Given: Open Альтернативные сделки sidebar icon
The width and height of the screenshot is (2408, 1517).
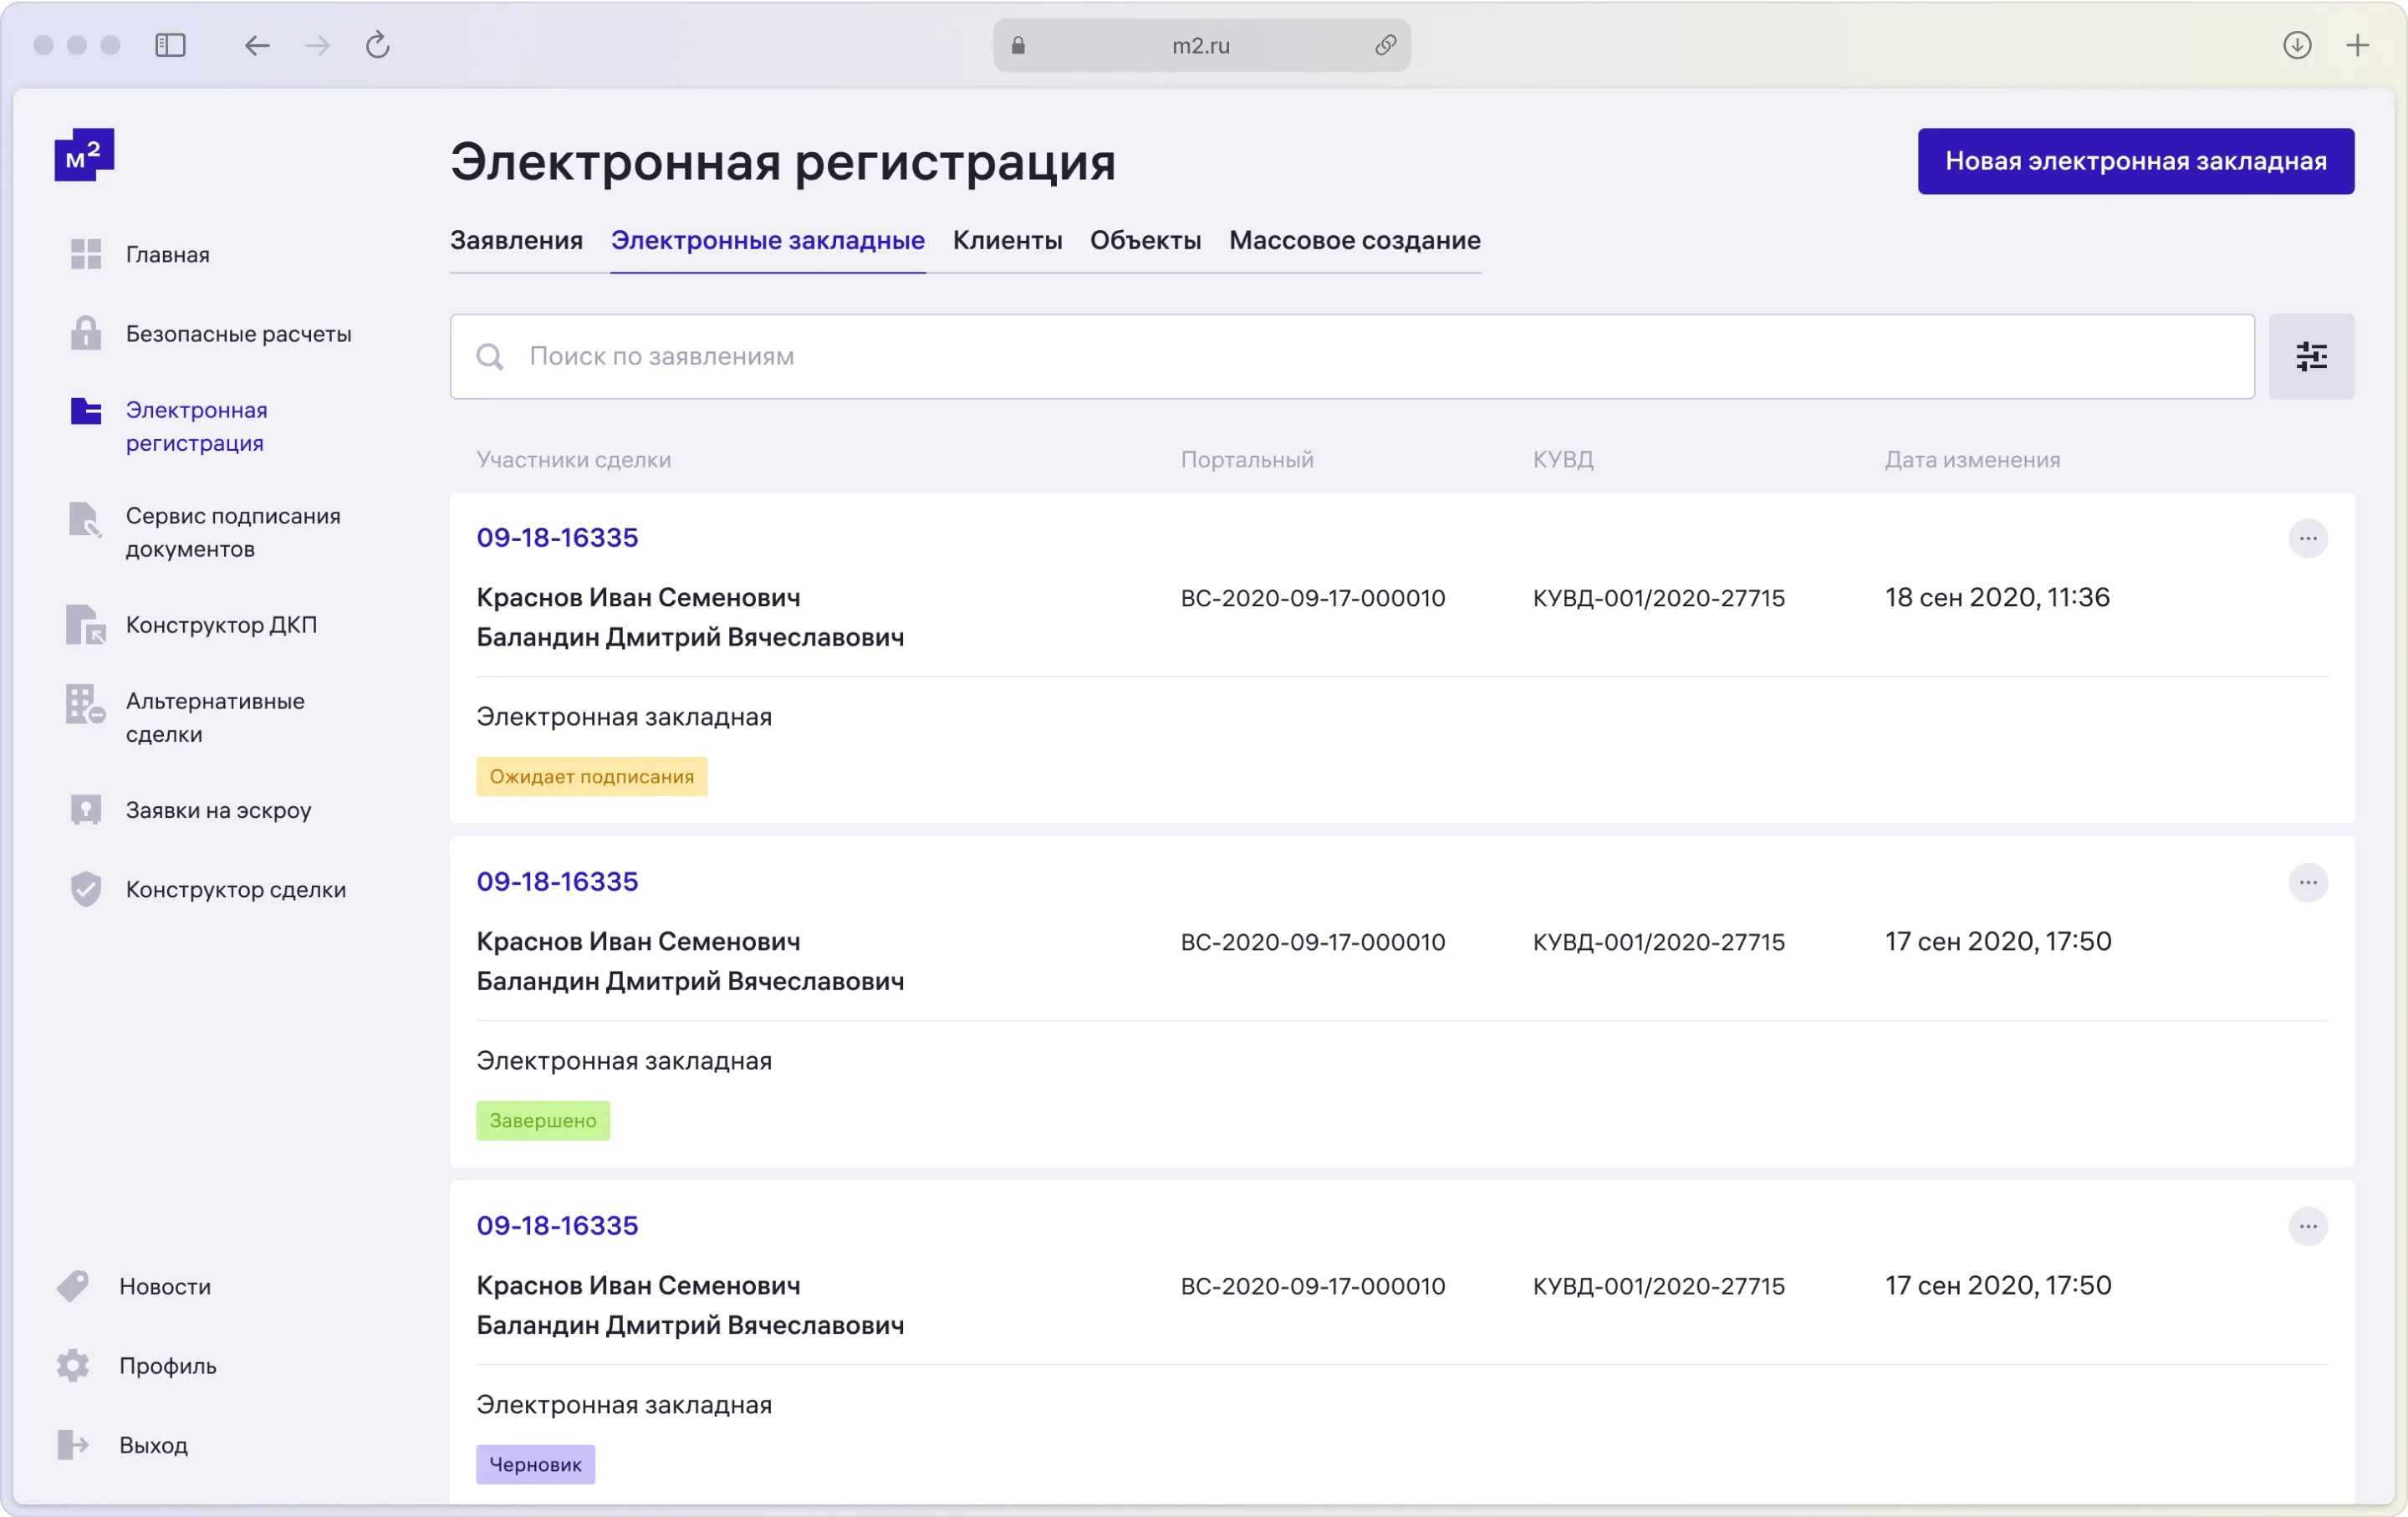Looking at the screenshot, I should pyautogui.click(x=86, y=705).
